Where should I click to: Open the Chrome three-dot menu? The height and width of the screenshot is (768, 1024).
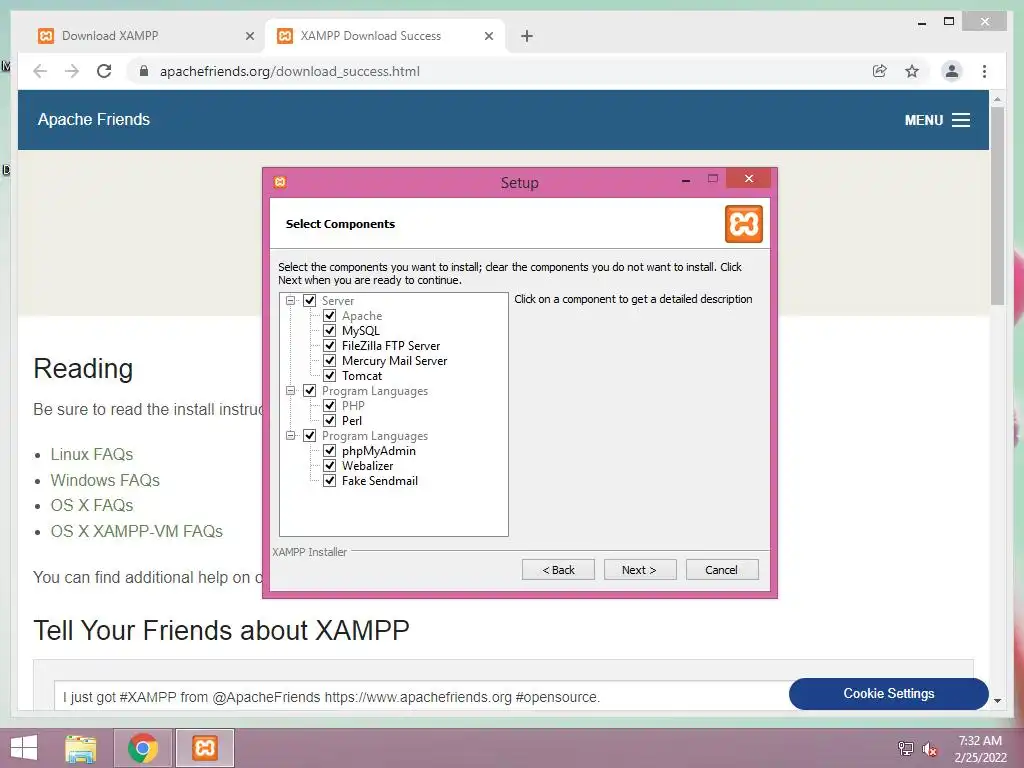click(984, 71)
